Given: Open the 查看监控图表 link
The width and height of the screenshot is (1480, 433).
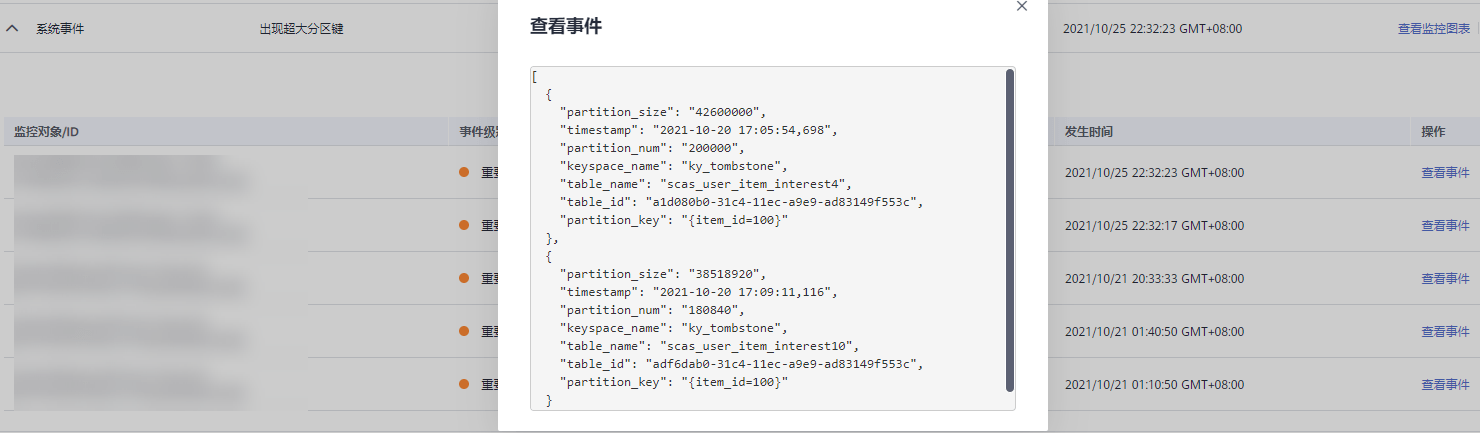Looking at the screenshot, I should (x=1433, y=29).
